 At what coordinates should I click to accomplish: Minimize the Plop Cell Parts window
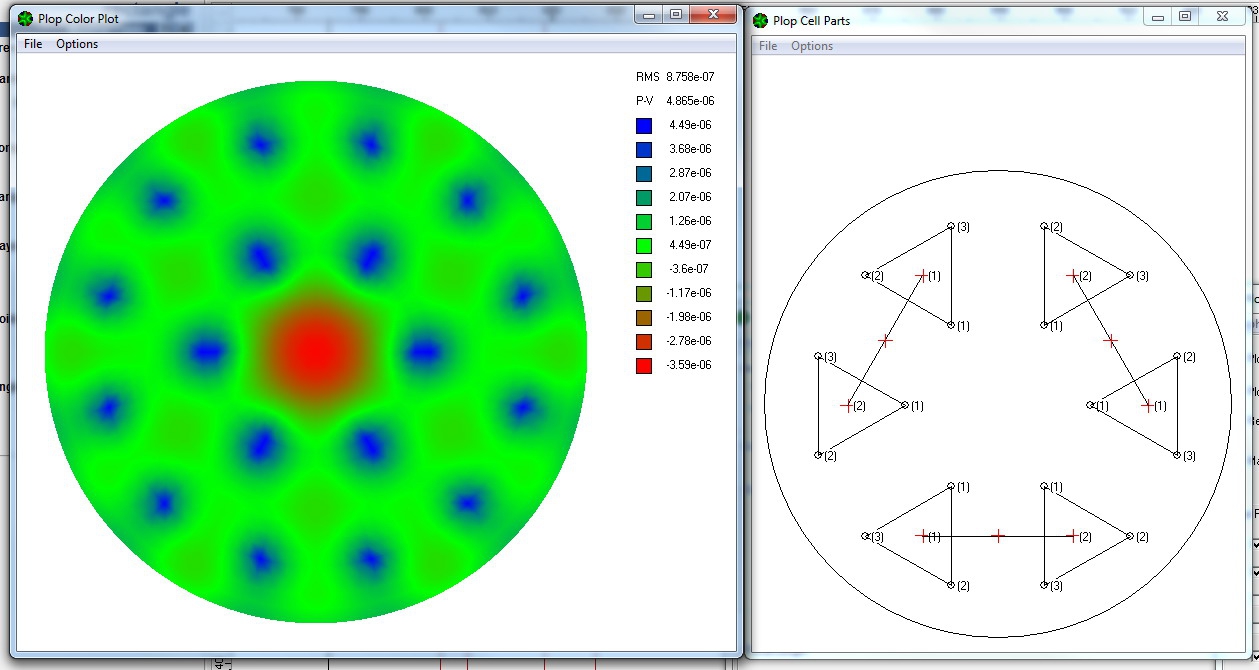[1159, 16]
